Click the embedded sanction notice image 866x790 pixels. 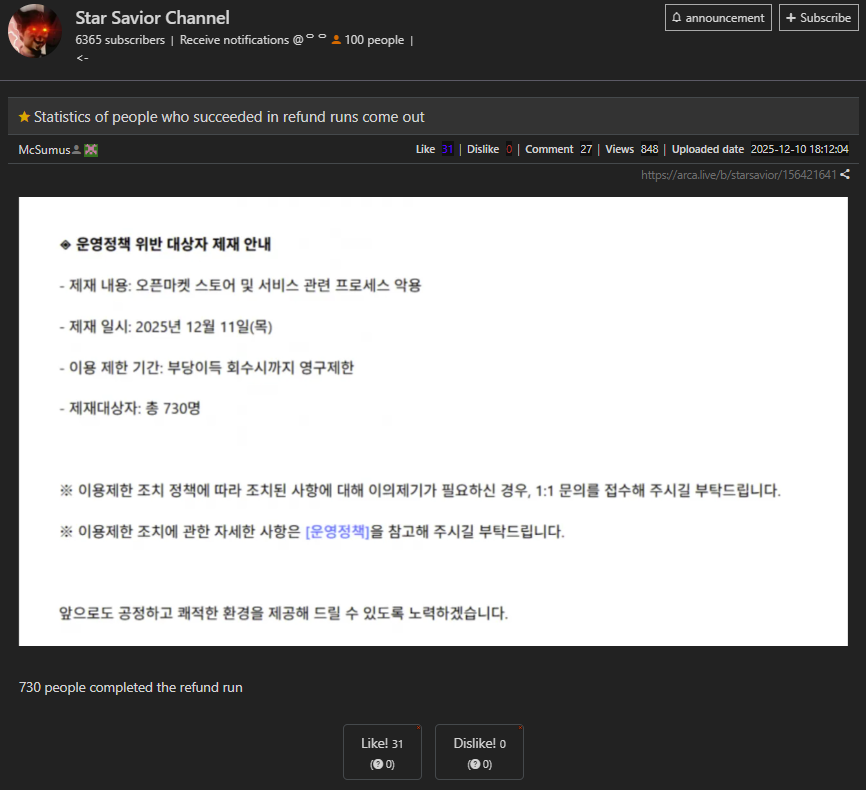433,421
